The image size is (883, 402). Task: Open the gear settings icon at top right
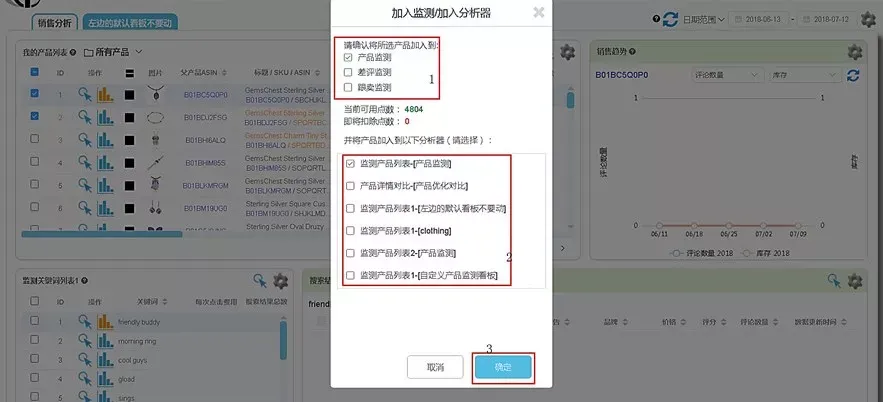868,20
